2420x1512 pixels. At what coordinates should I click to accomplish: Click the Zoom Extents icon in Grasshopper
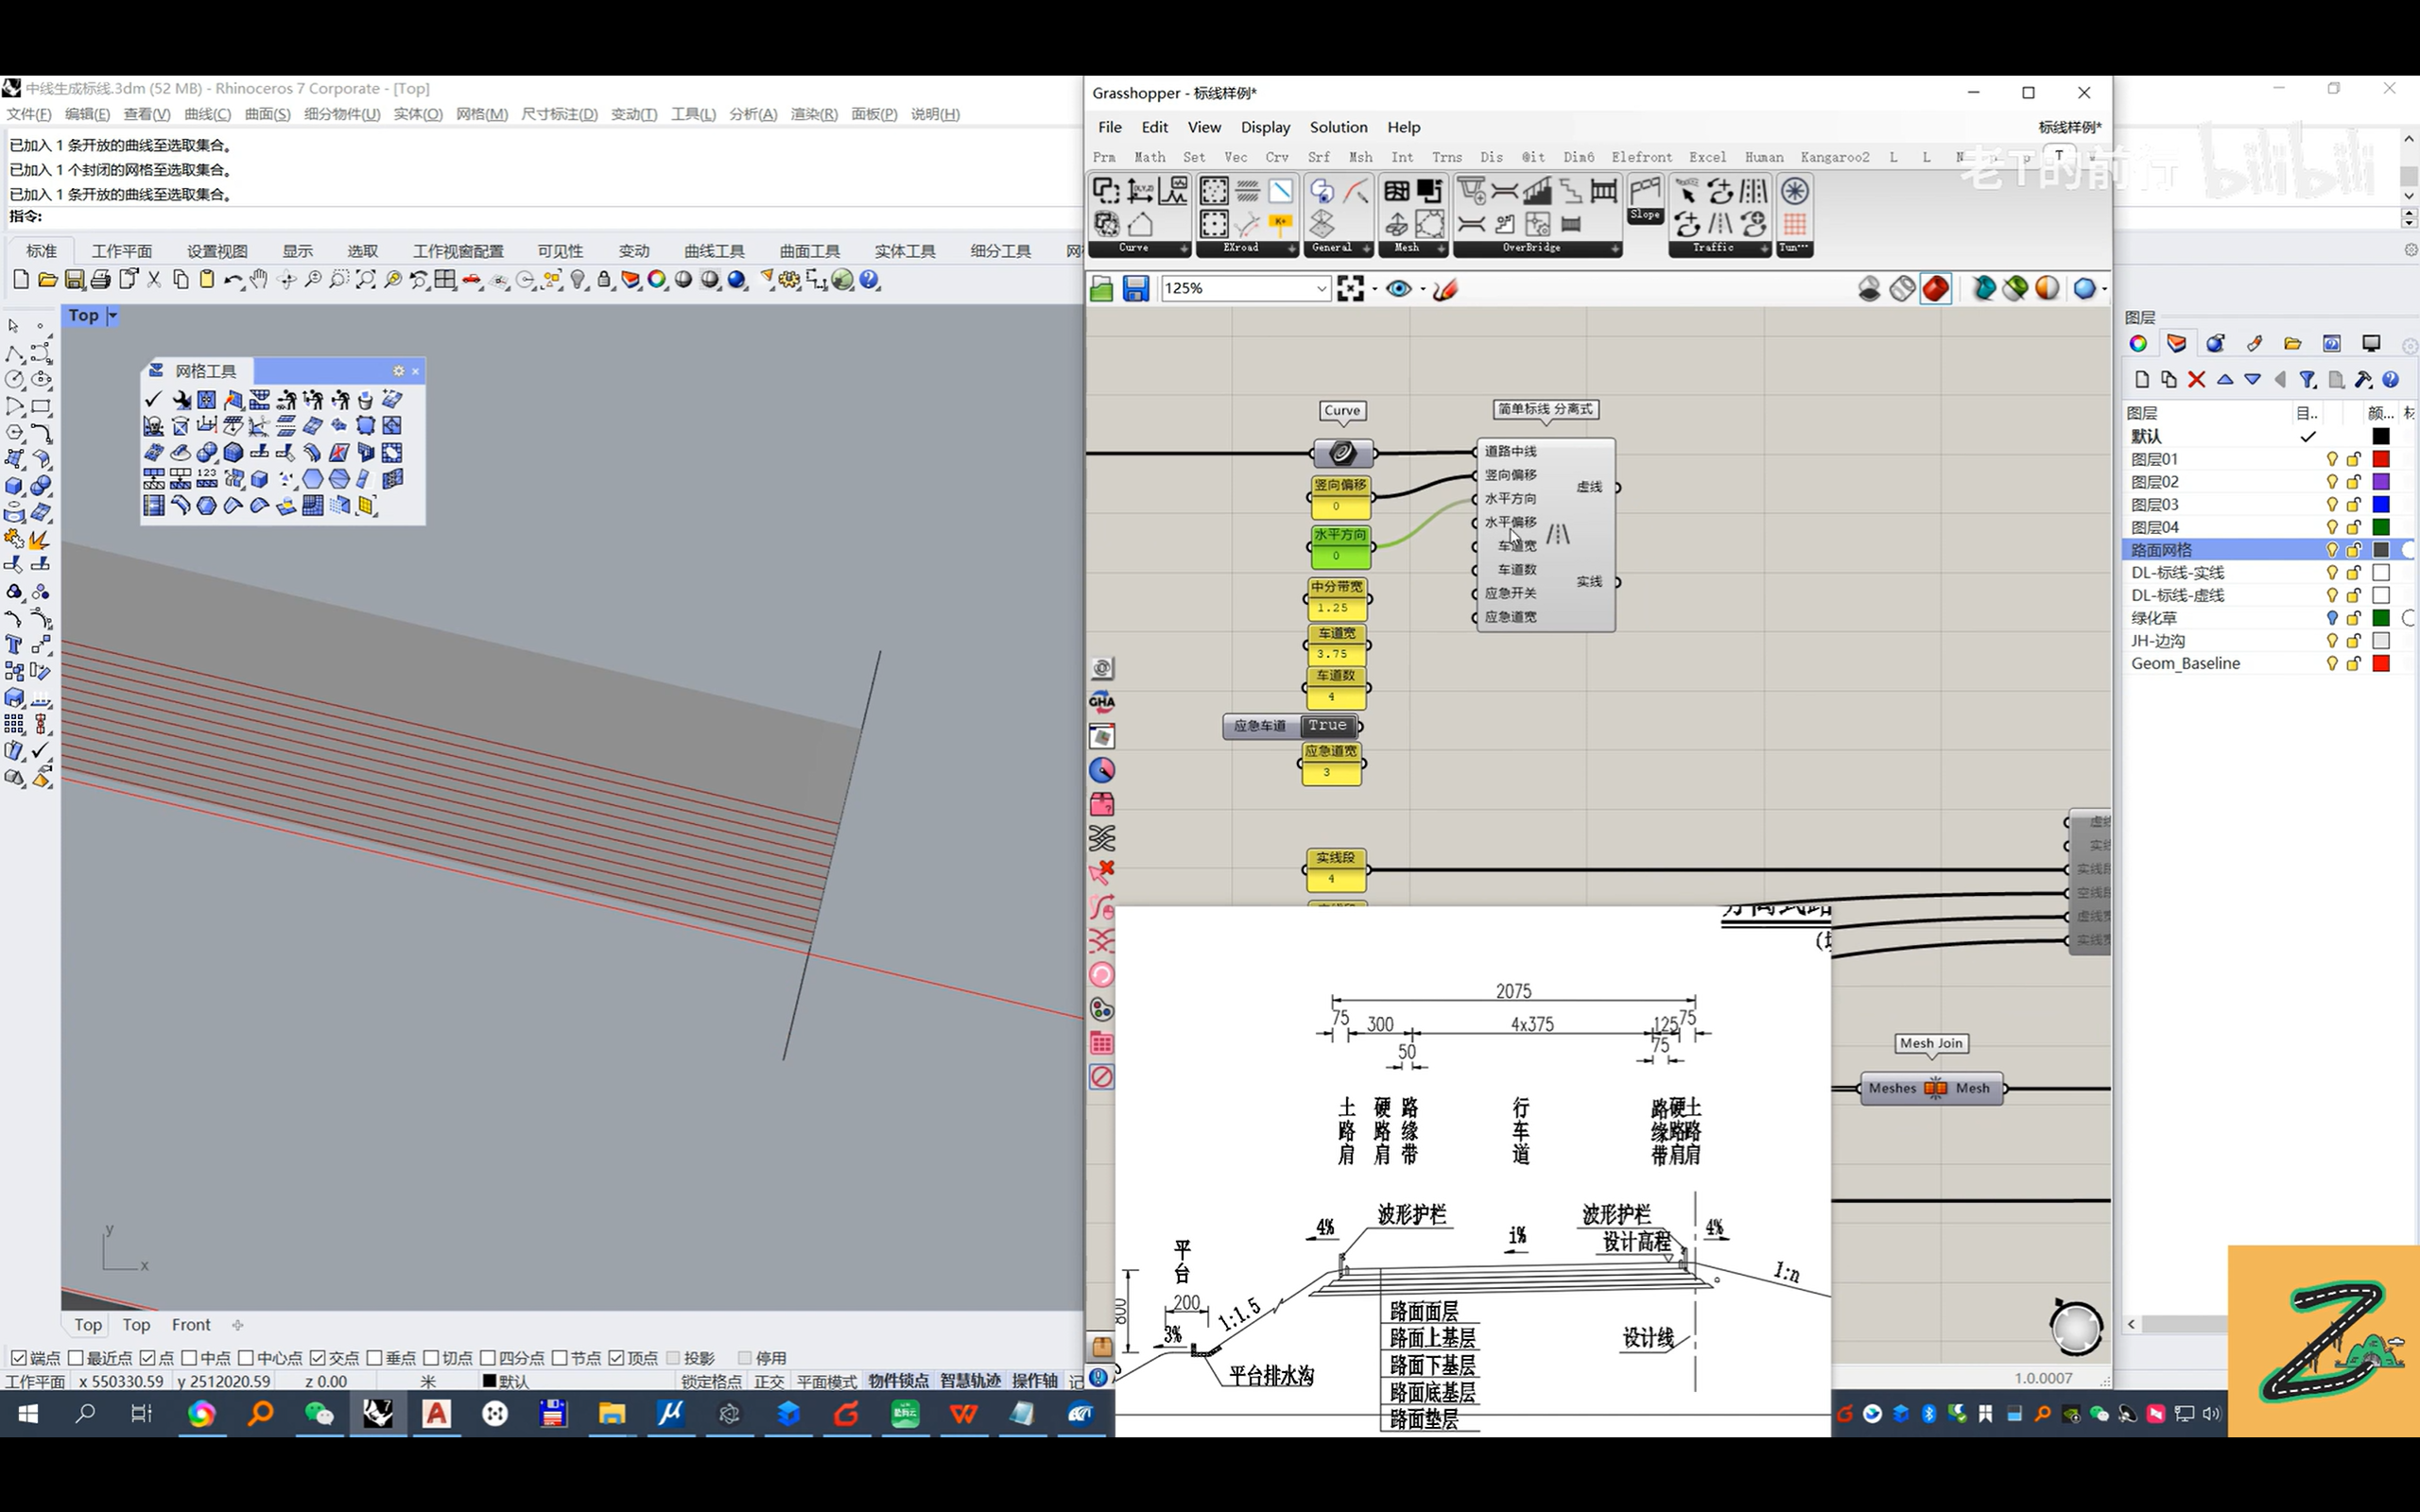(x=1350, y=289)
